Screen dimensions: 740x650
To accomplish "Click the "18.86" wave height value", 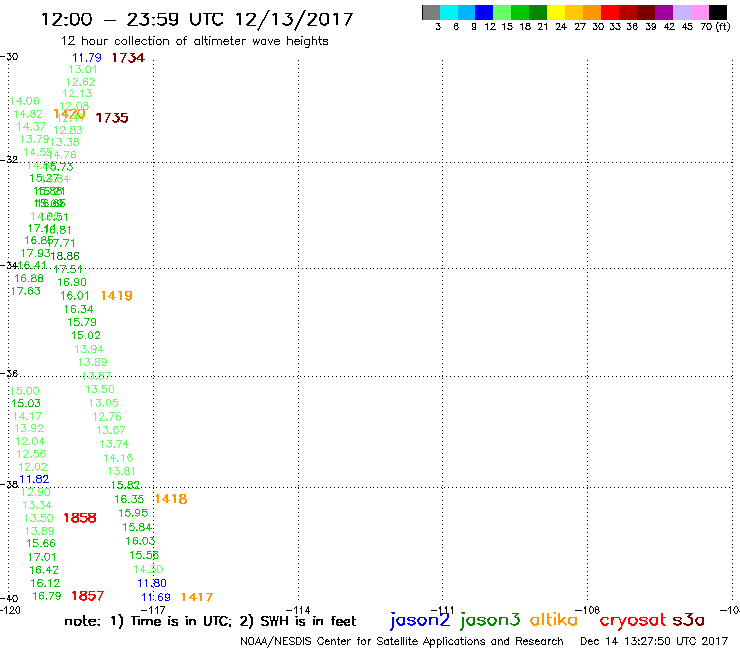I will coord(65,256).
